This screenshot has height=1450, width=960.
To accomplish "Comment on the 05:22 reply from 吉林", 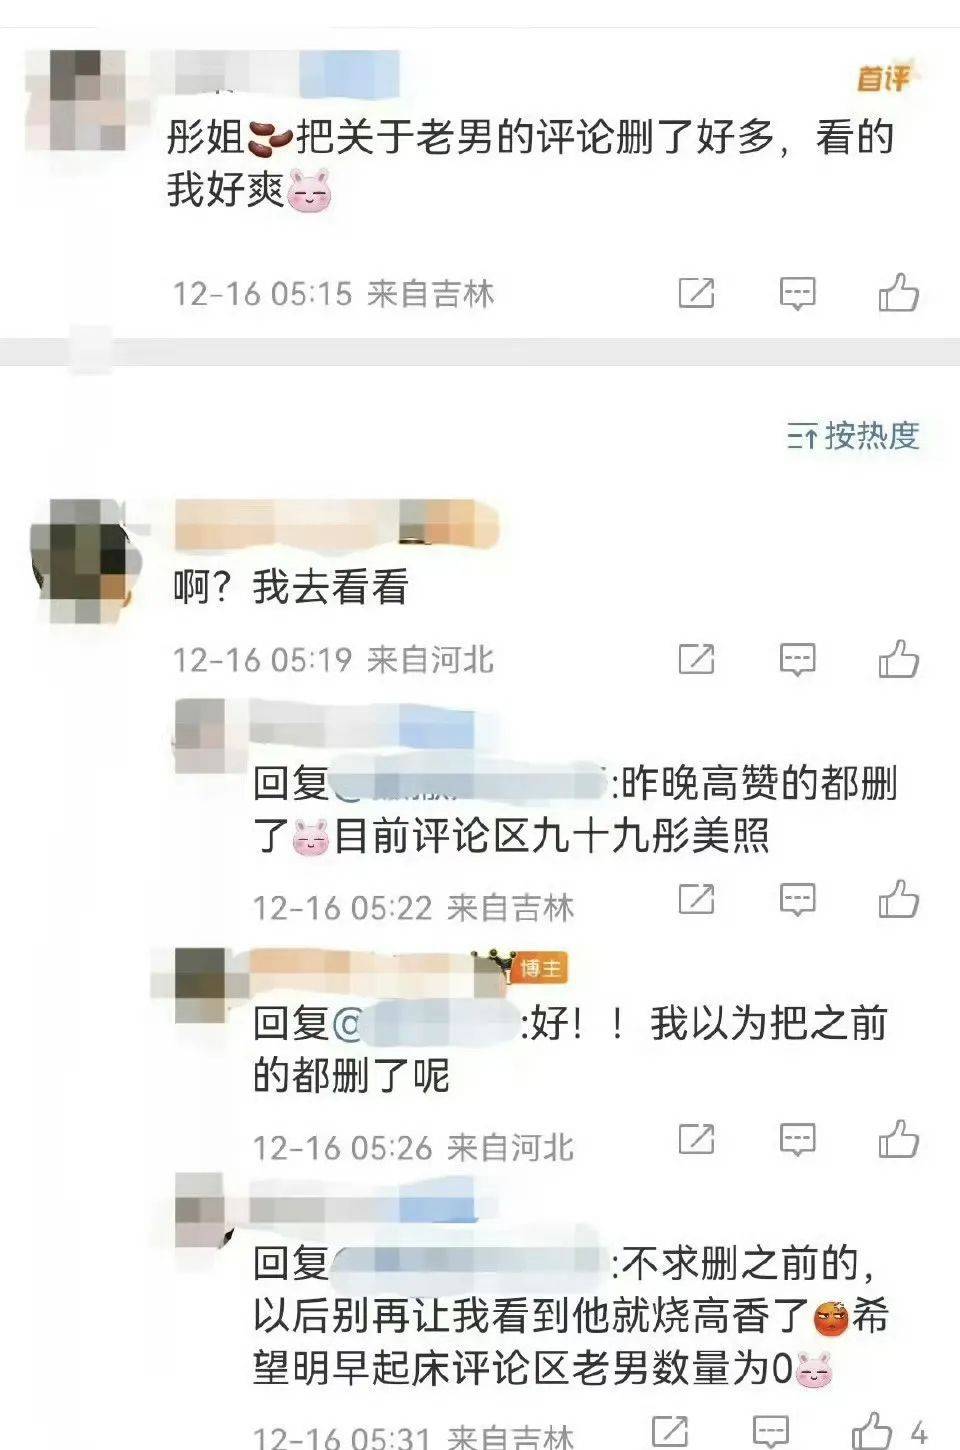I will point(797,899).
